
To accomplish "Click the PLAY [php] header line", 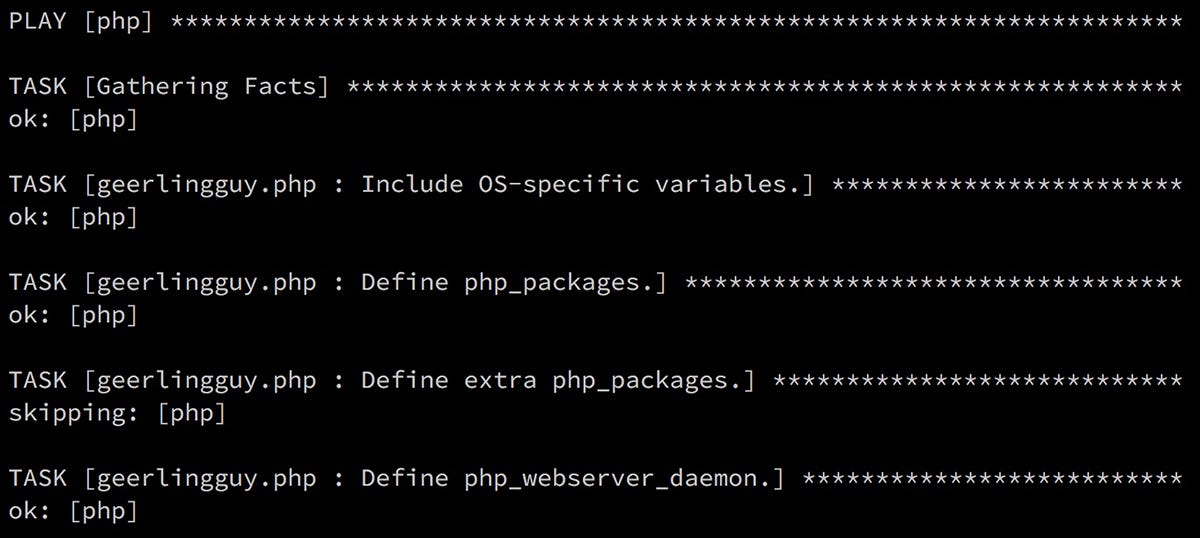I will click(x=596, y=21).
